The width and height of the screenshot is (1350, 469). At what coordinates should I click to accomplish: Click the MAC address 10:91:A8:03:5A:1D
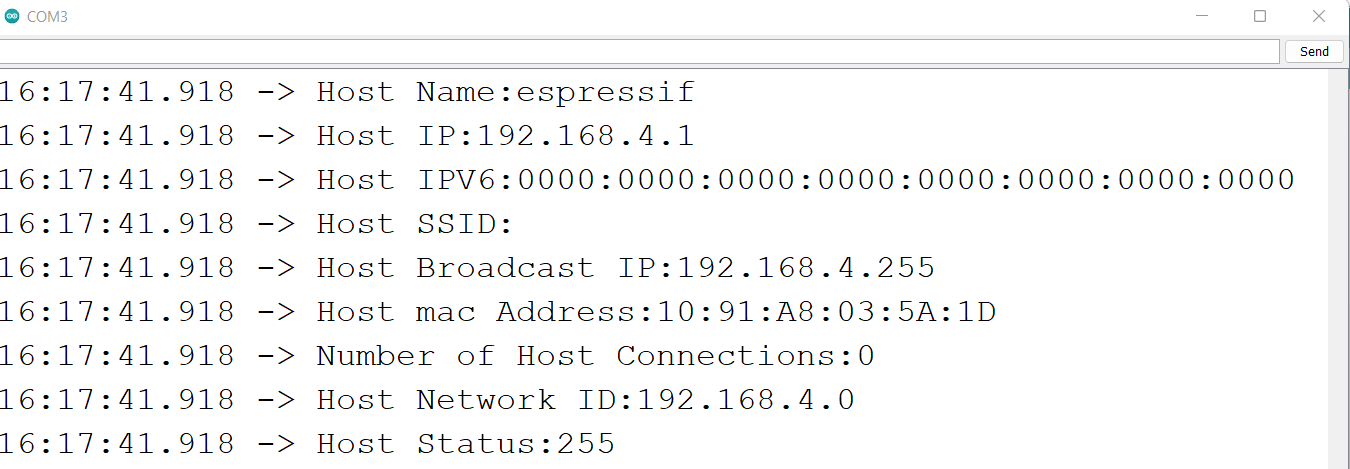826,312
